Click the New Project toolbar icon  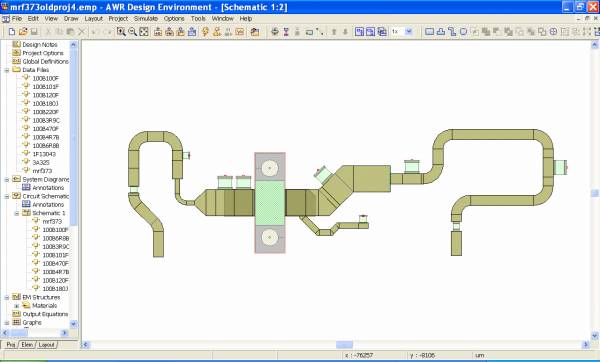click(12, 32)
